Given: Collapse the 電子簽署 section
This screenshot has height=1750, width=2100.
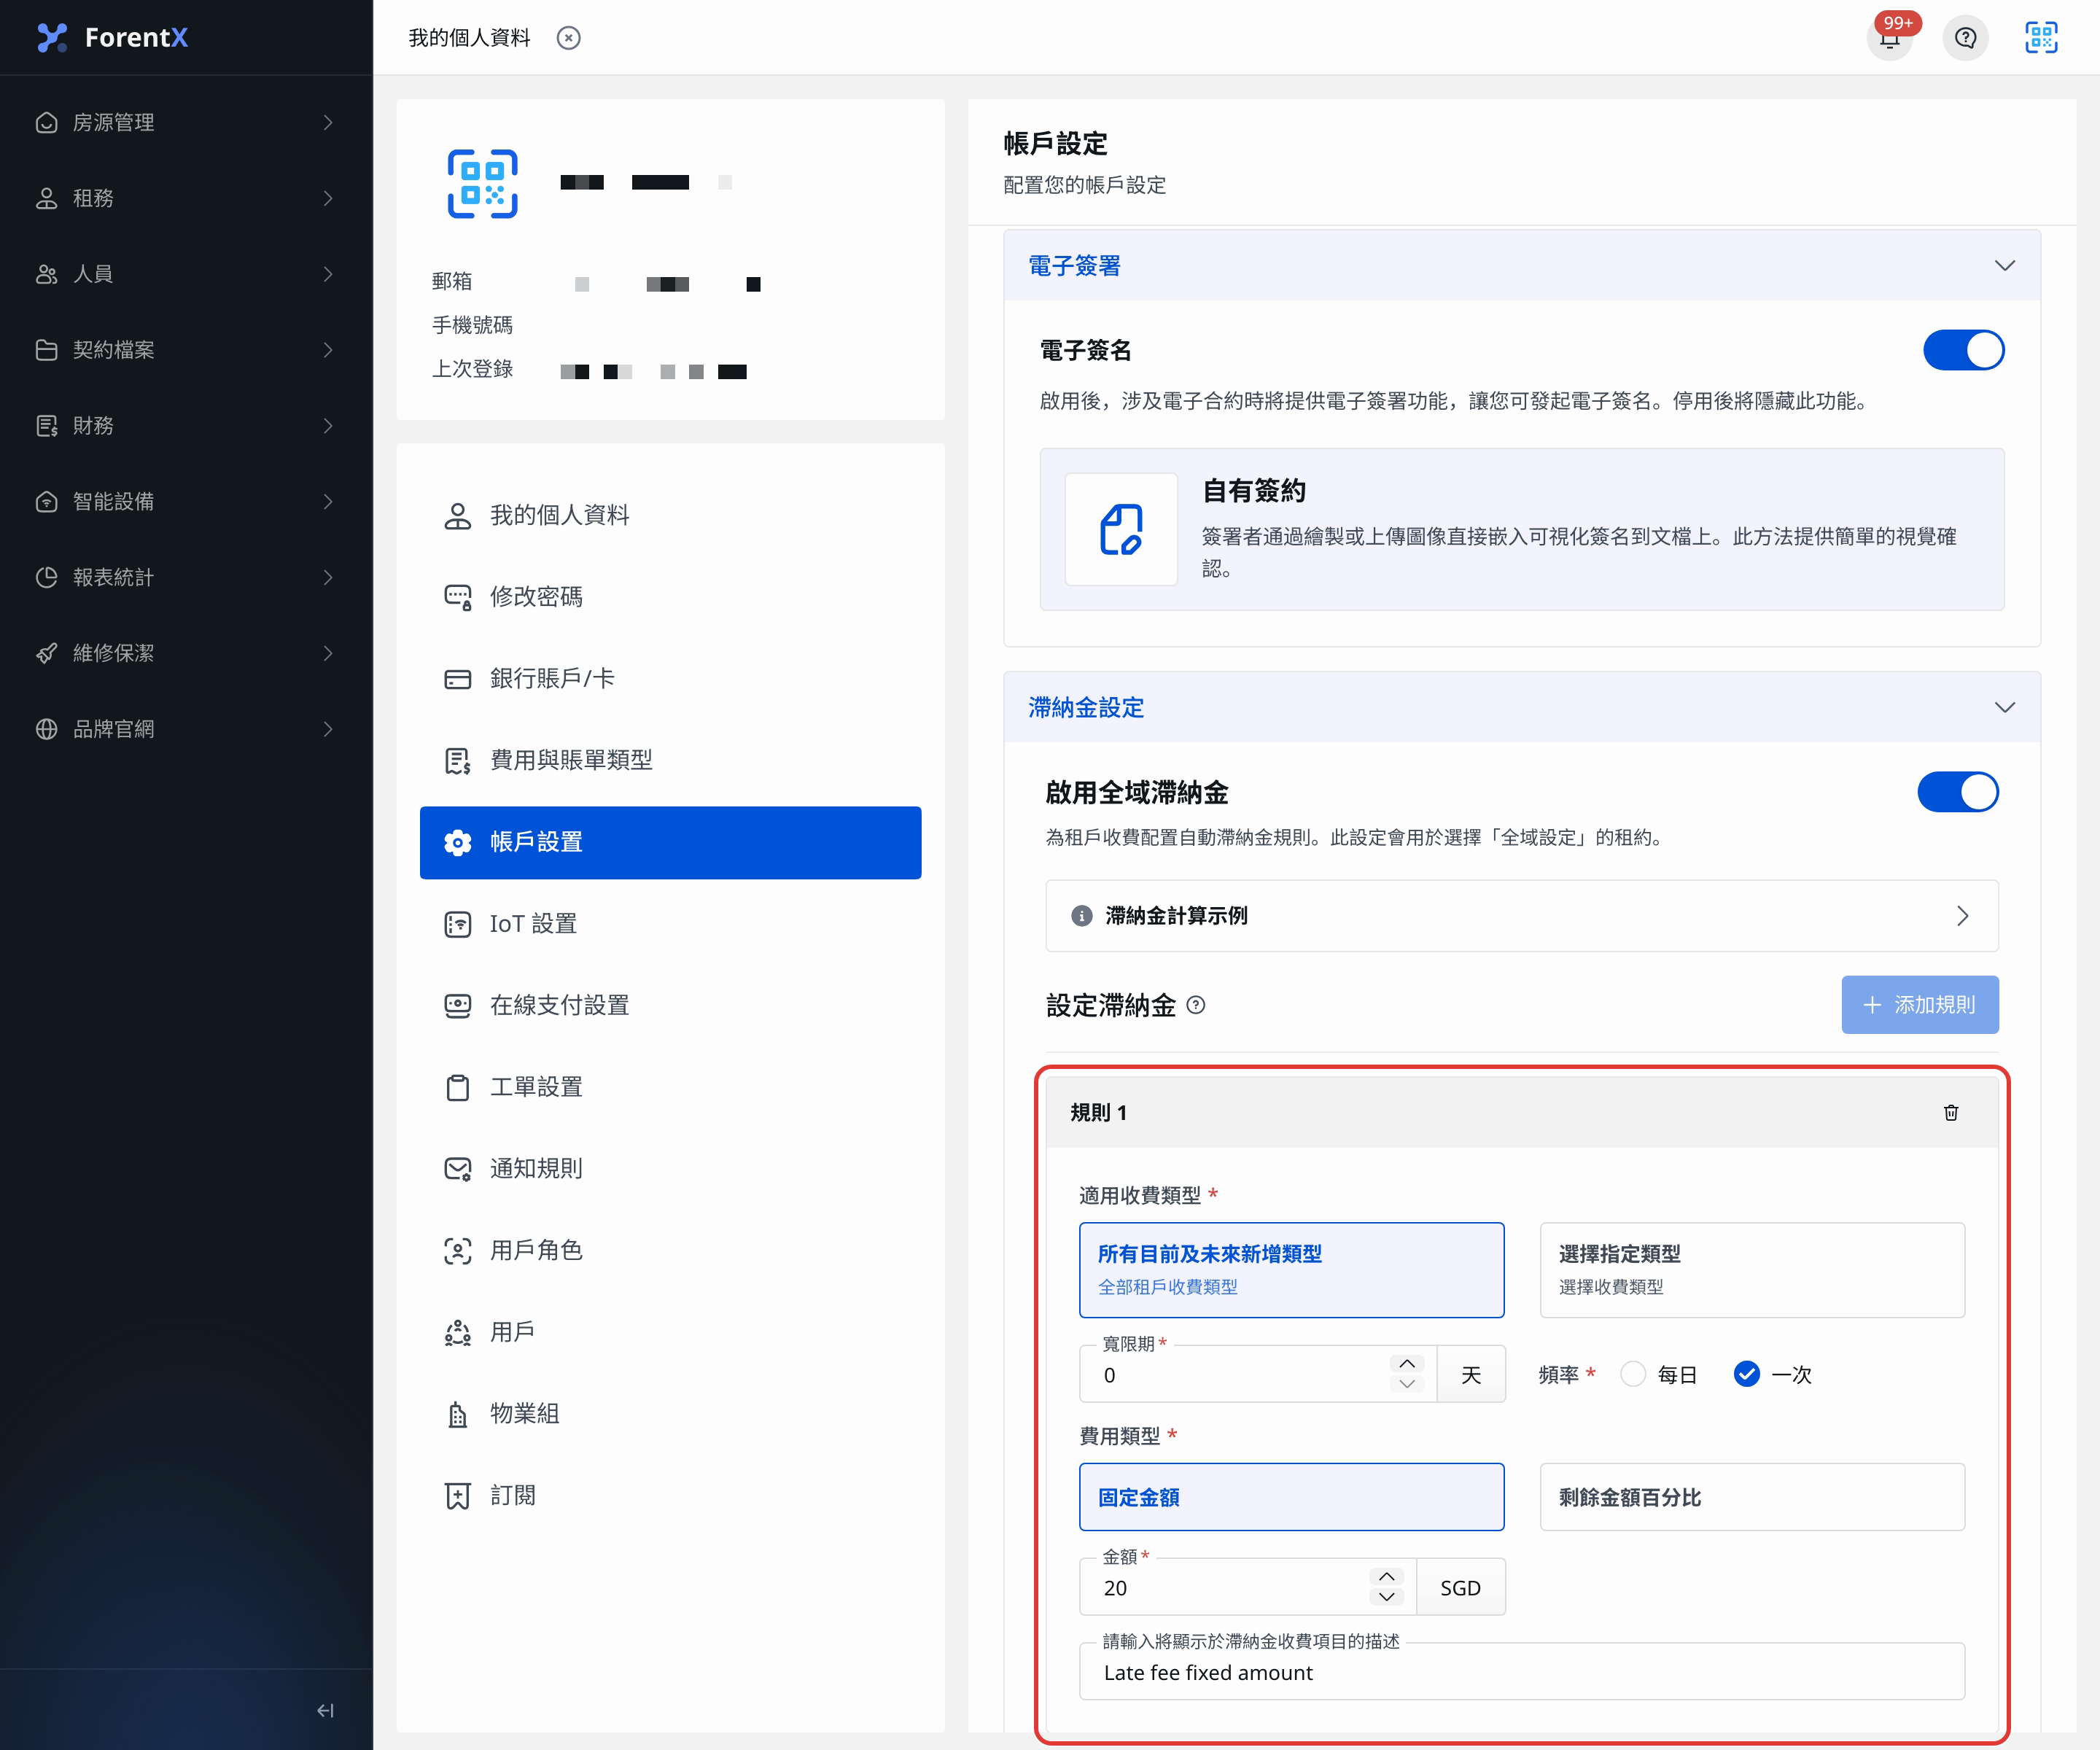Looking at the screenshot, I should pyautogui.click(x=2004, y=265).
